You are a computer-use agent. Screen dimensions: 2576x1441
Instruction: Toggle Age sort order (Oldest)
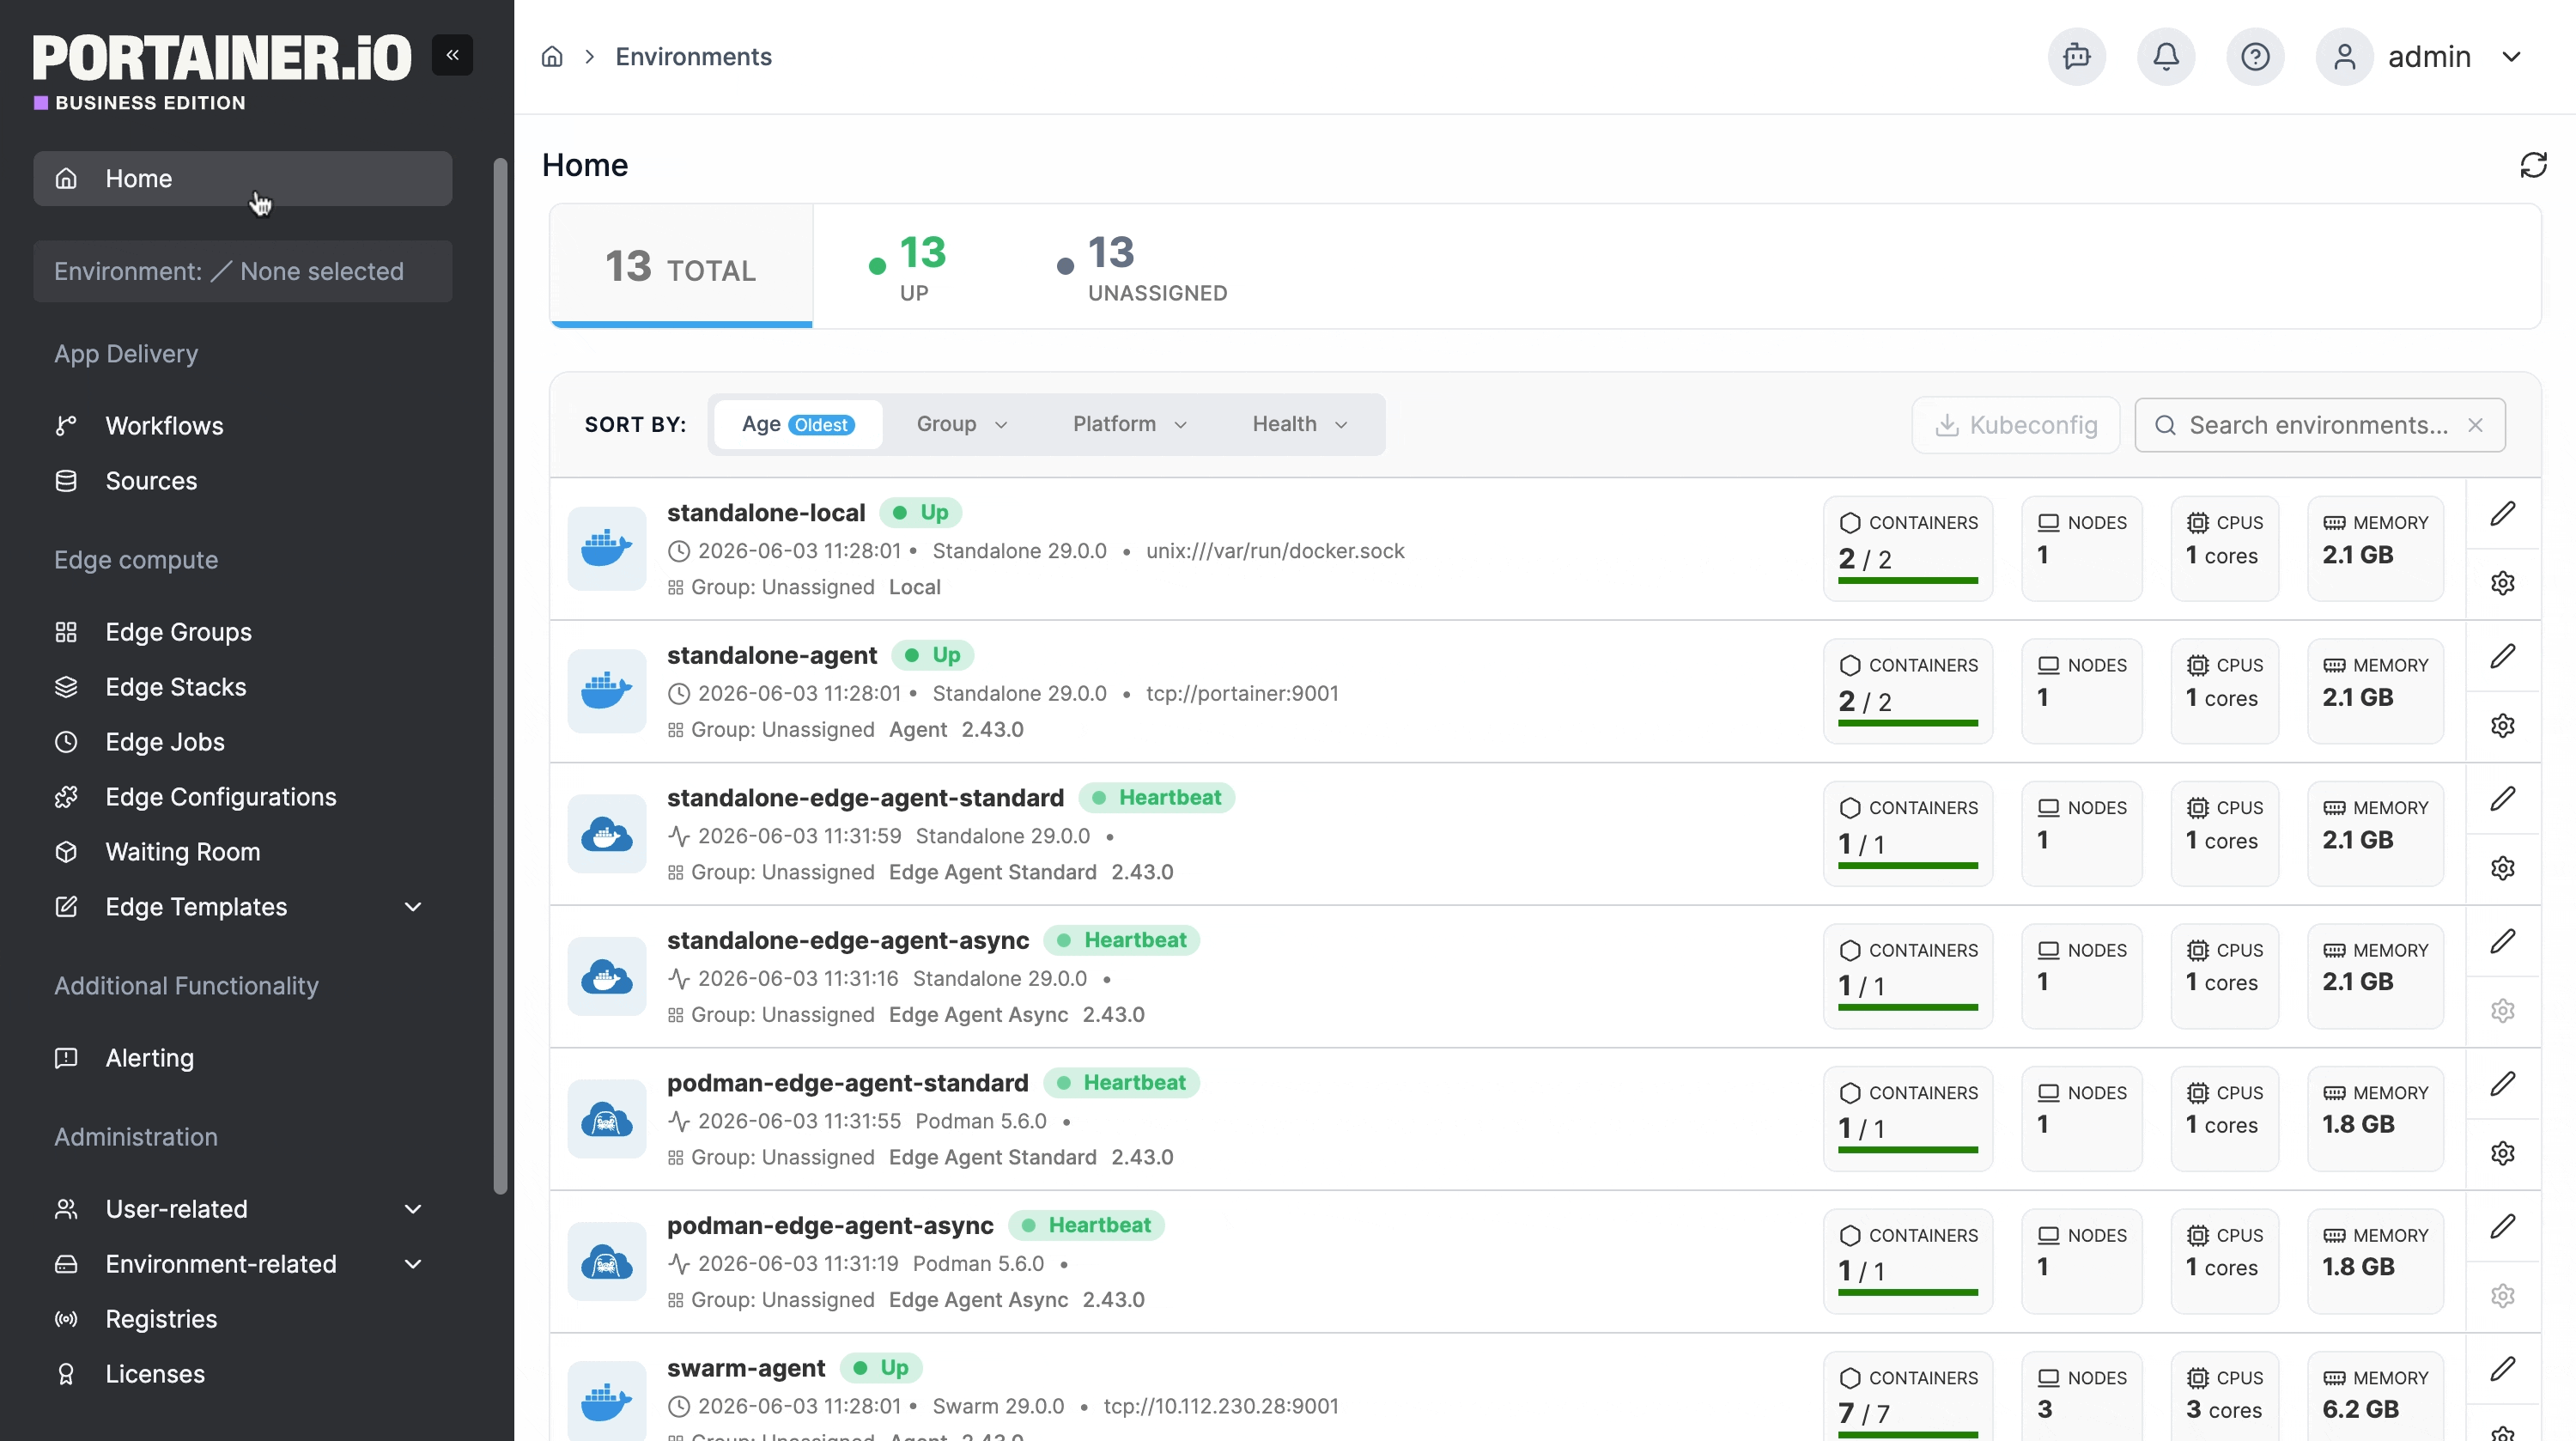(x=797, y=424)
